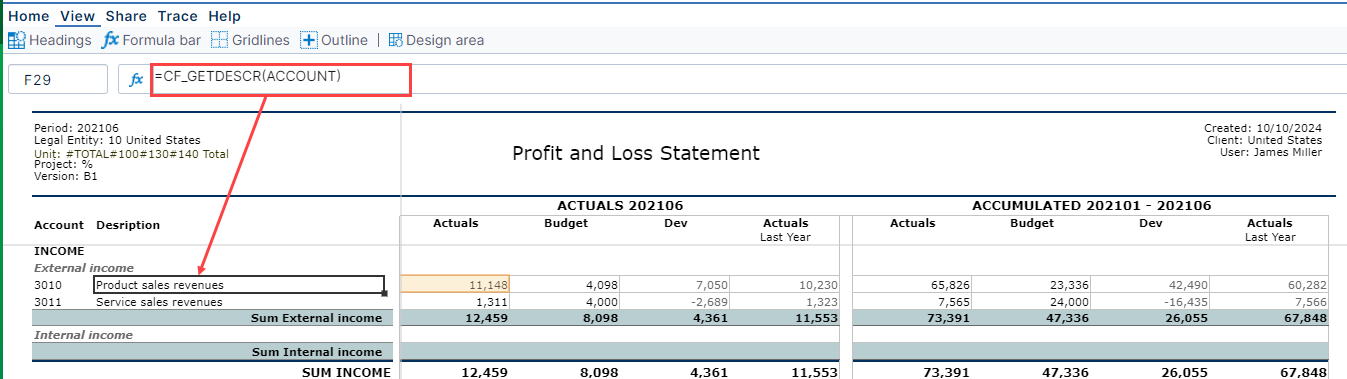This screenshot has height=379, width=1347.
Task: Toggle the Outline plus icon
Action: 309,40
